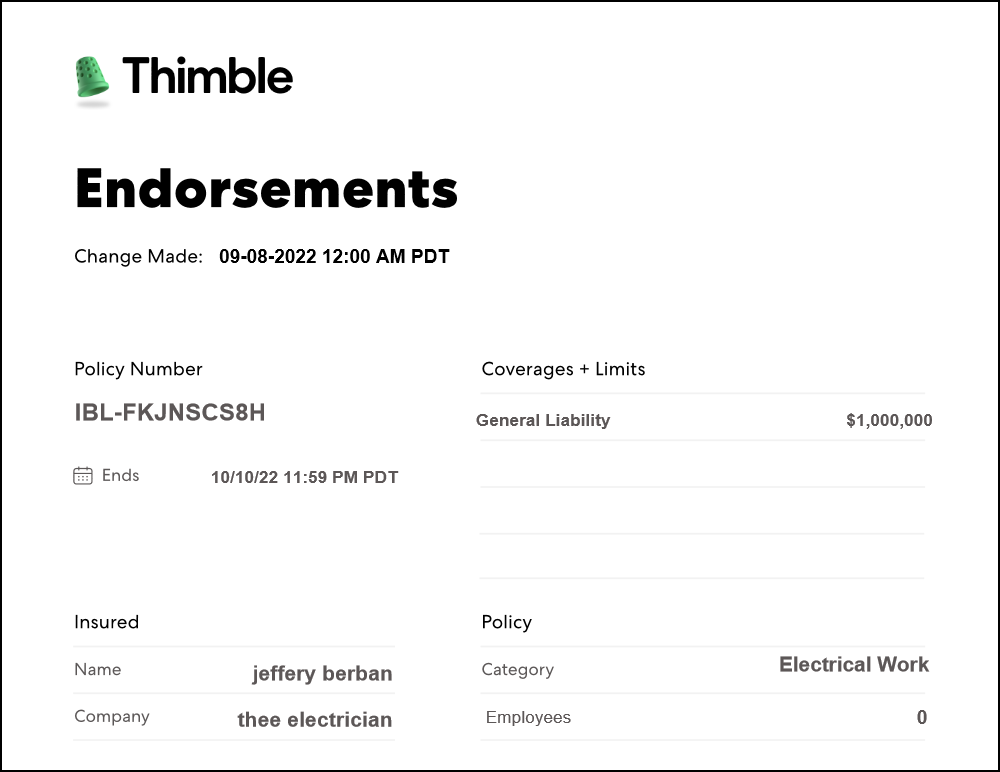Select company name thee electrician
Image resolution: width=1000 pixels, height=772 pixels.
pos(314,720)
